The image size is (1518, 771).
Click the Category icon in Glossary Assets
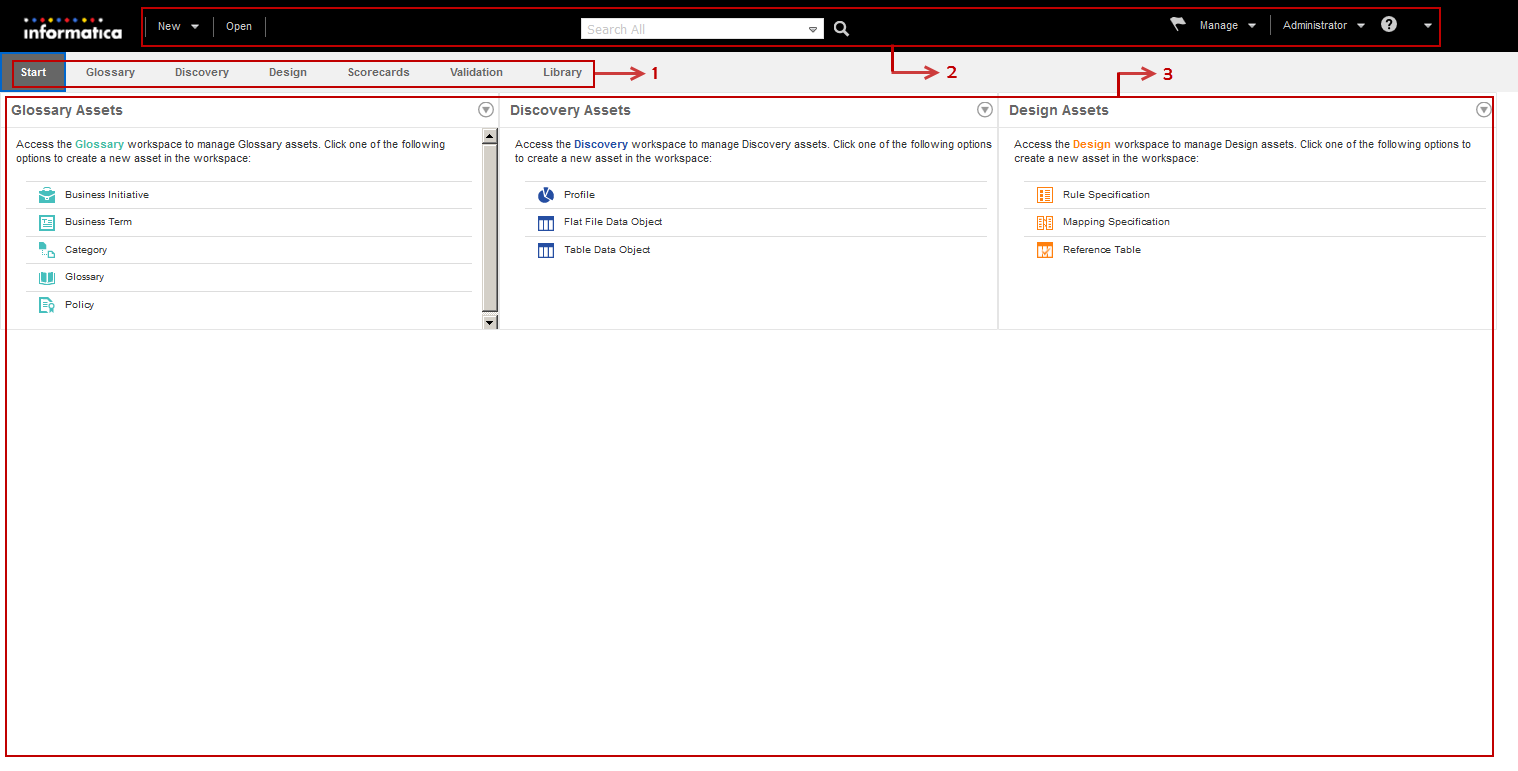[46, 250]
